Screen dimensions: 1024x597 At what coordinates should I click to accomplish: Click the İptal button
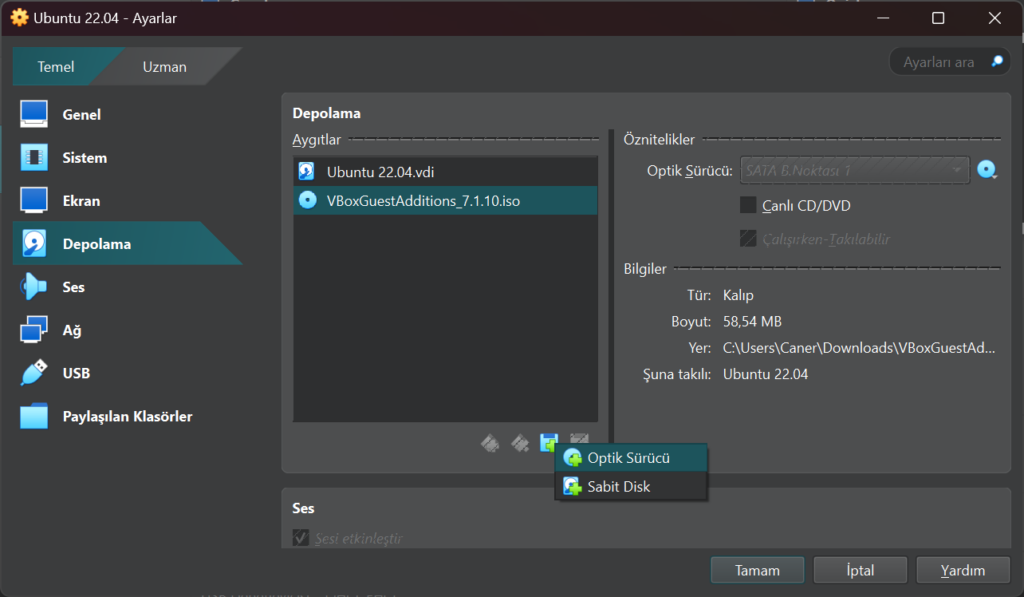click(860, 570)
